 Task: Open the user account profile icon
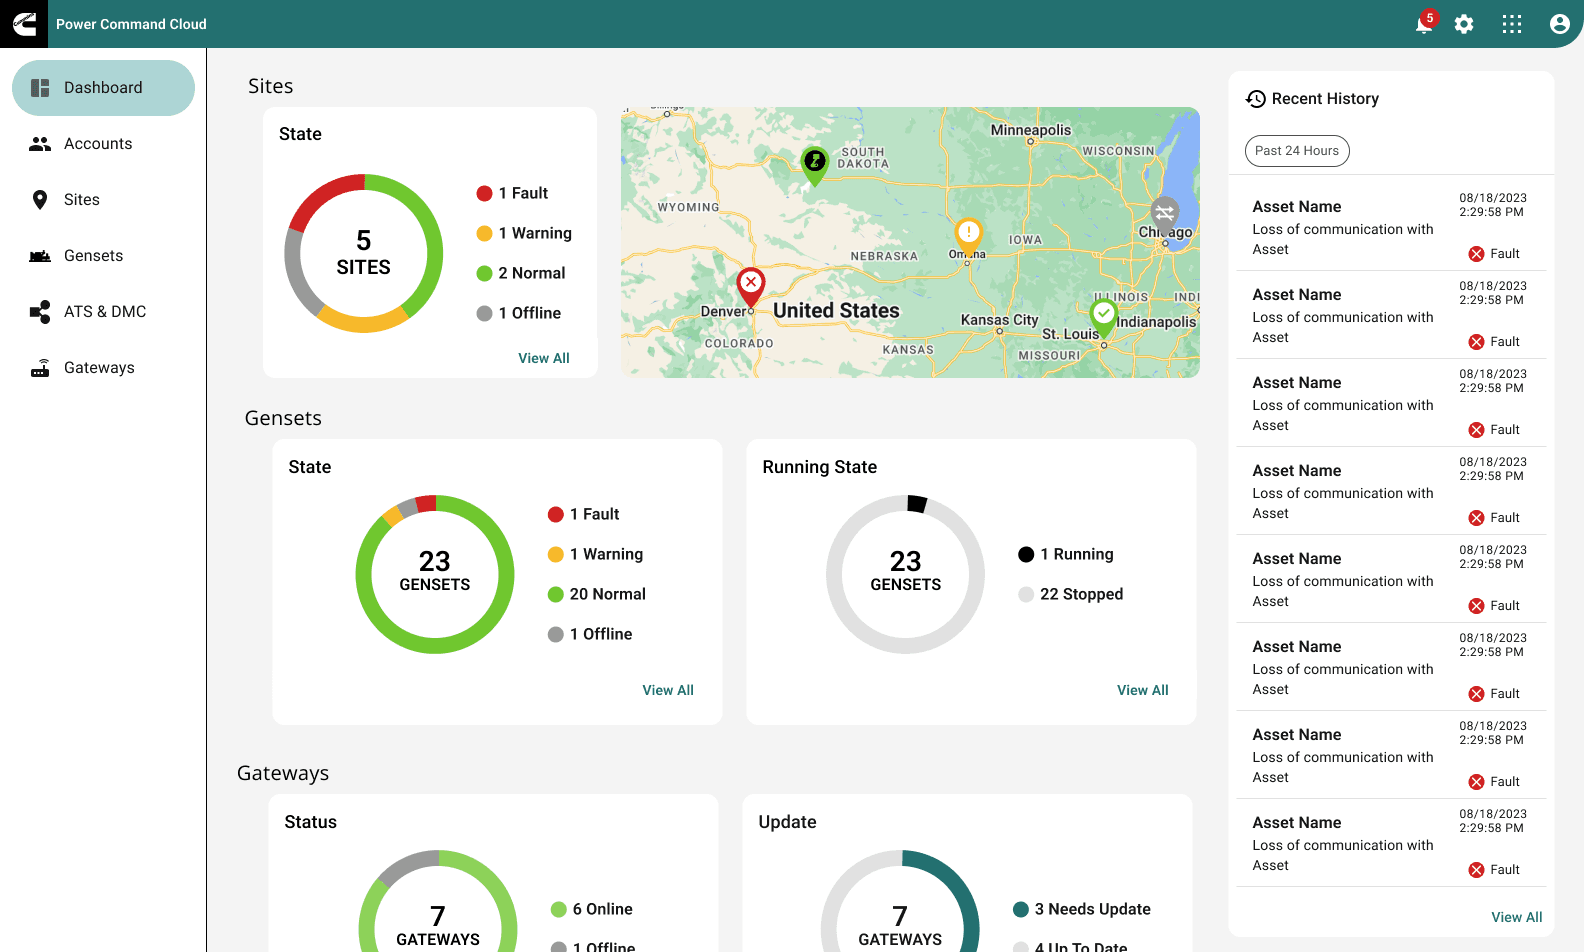point(1560,24)
